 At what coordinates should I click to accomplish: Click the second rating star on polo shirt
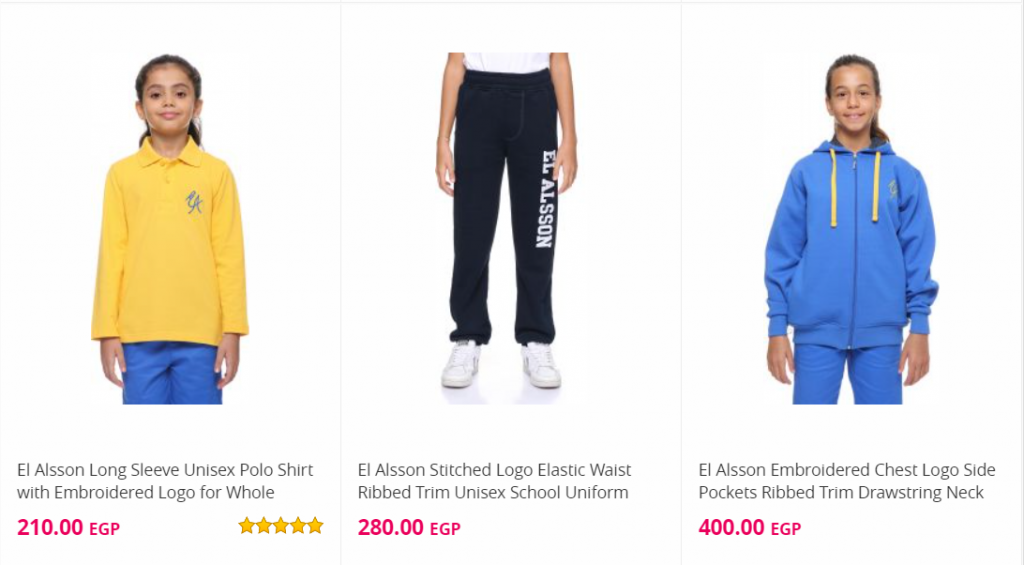[x=264, y=526]
